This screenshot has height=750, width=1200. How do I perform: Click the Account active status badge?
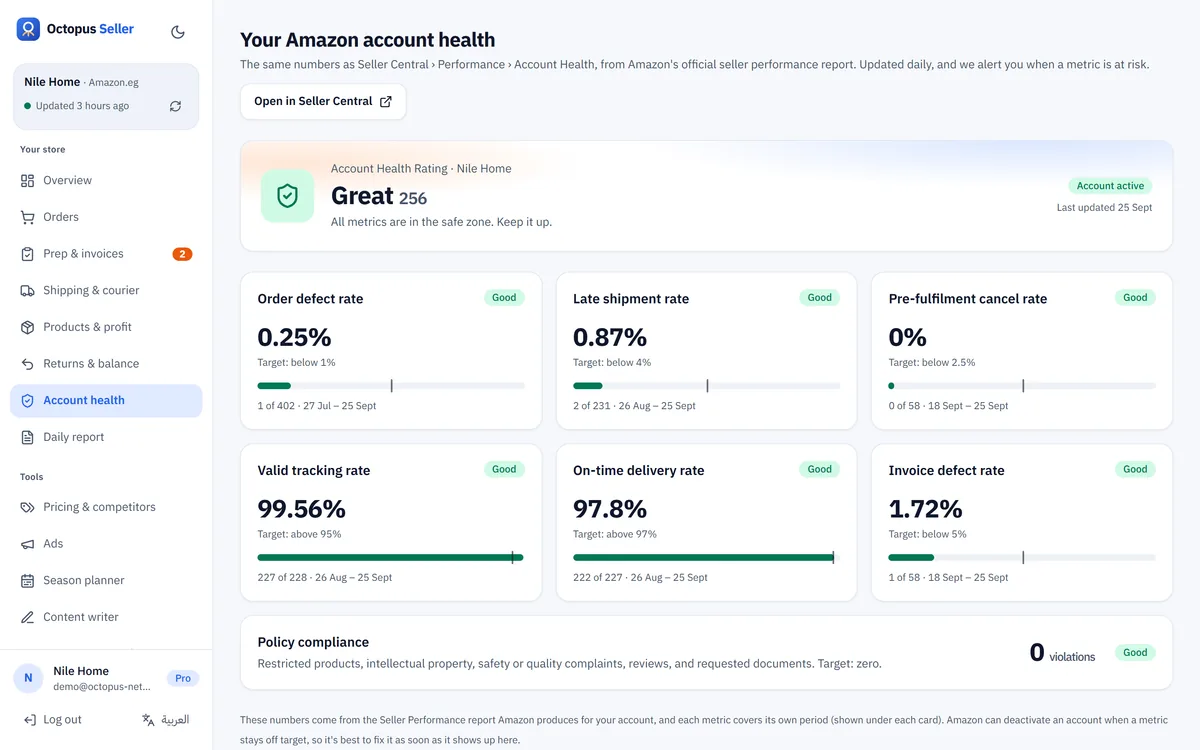(1110, 186)
